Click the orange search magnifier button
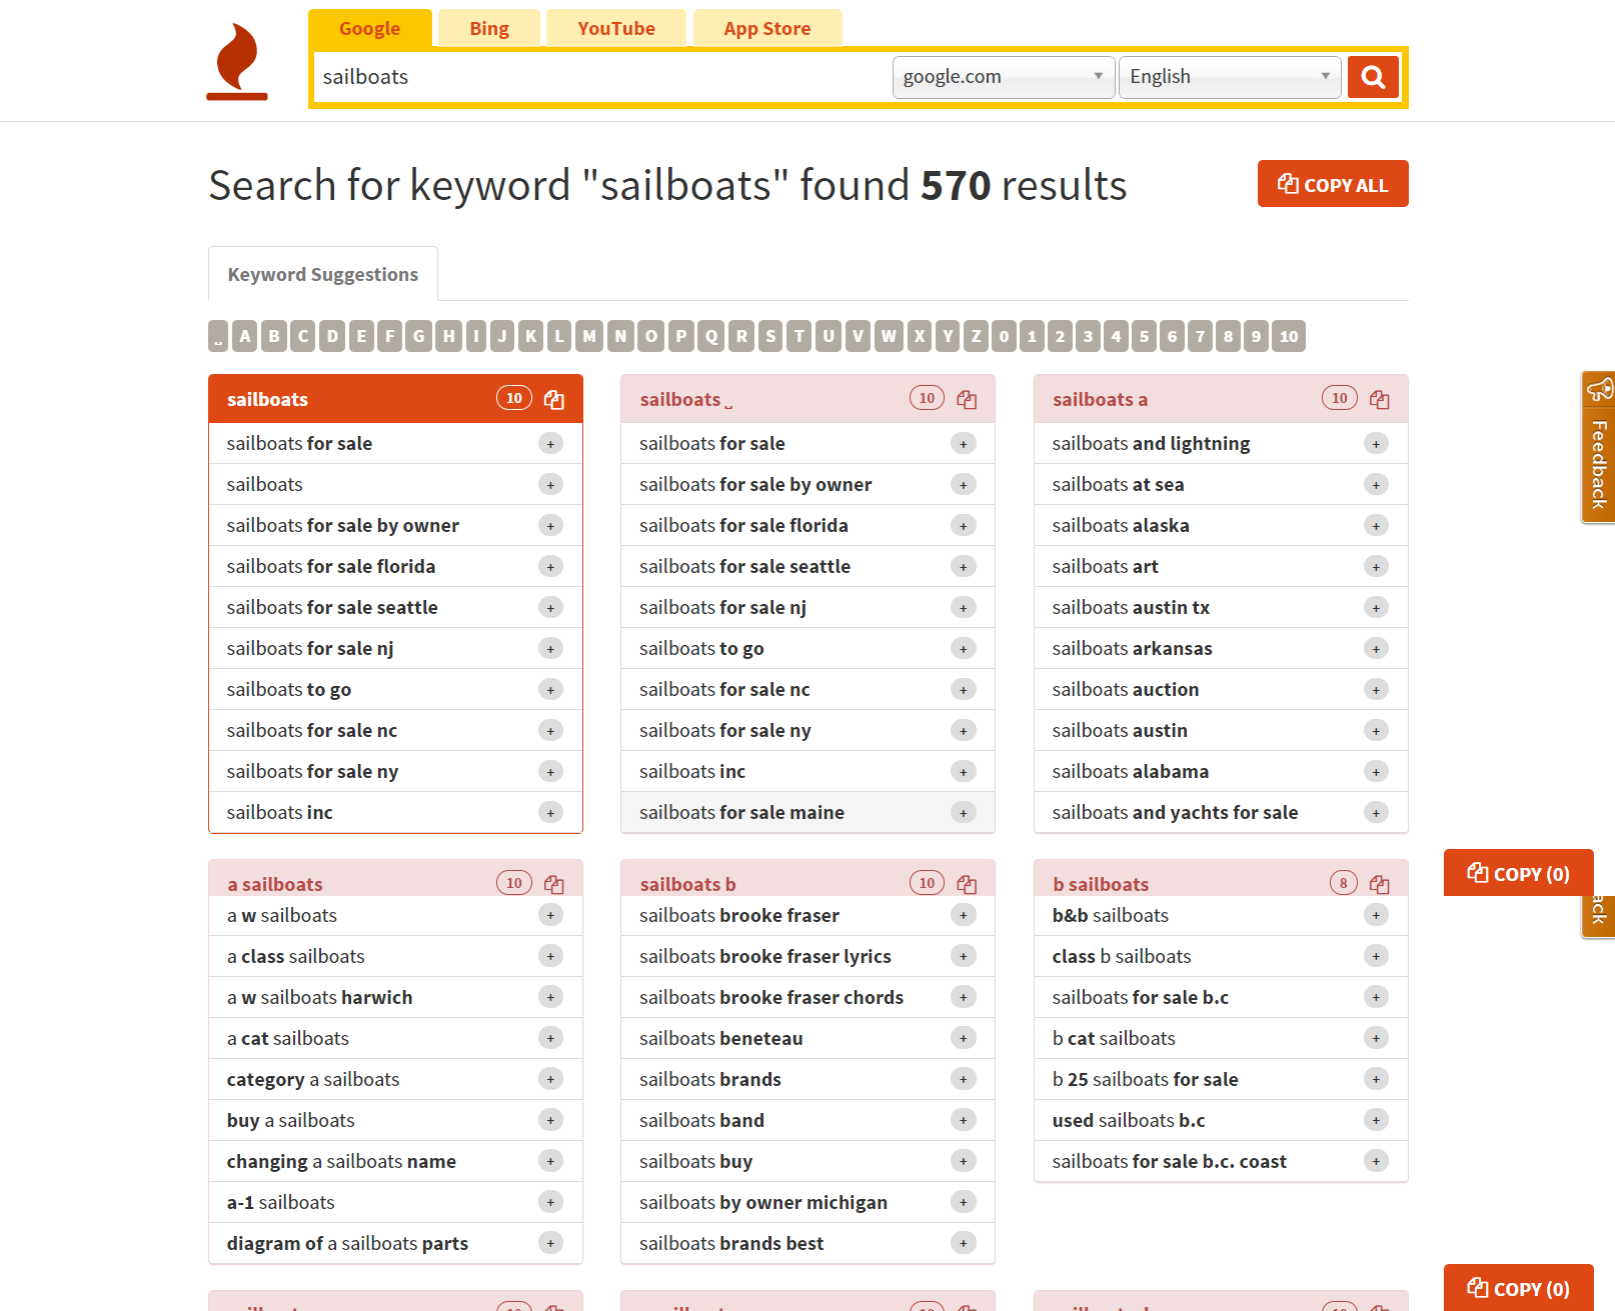This screenshot has width=1615, height=1311. click(x=1372, y=77)
